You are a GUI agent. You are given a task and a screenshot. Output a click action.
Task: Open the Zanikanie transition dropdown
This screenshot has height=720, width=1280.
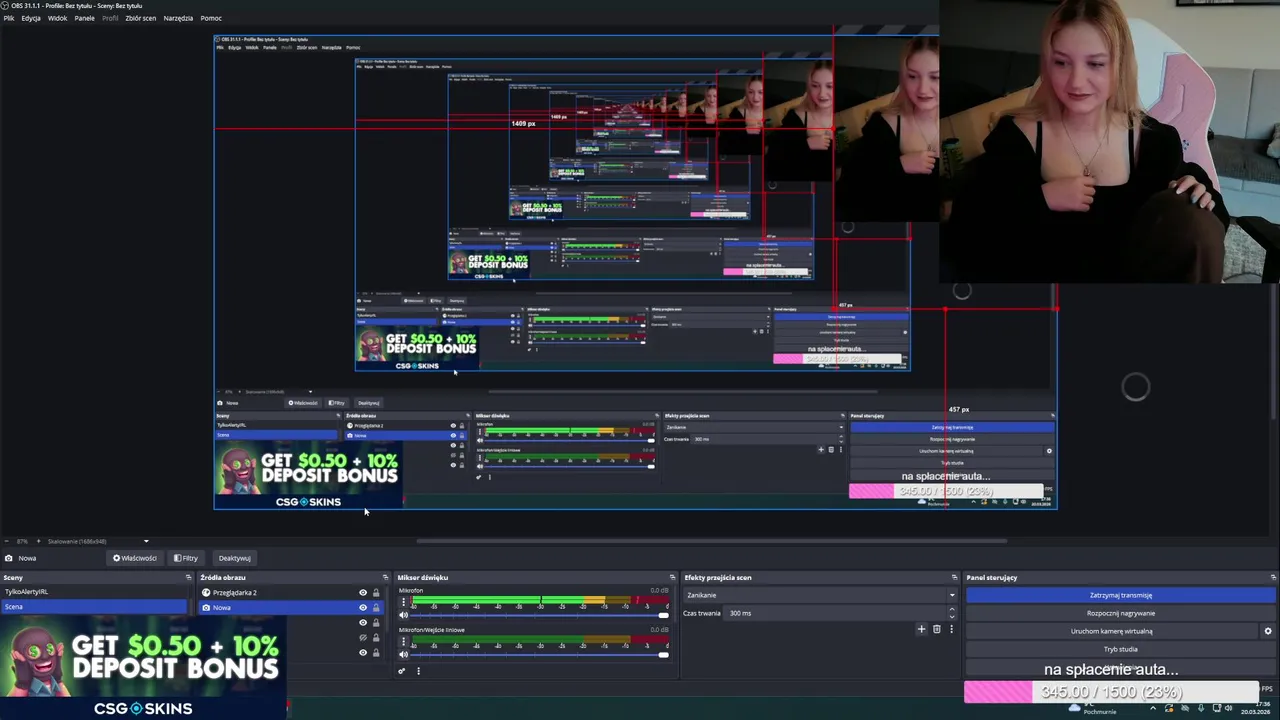point(820,595)
